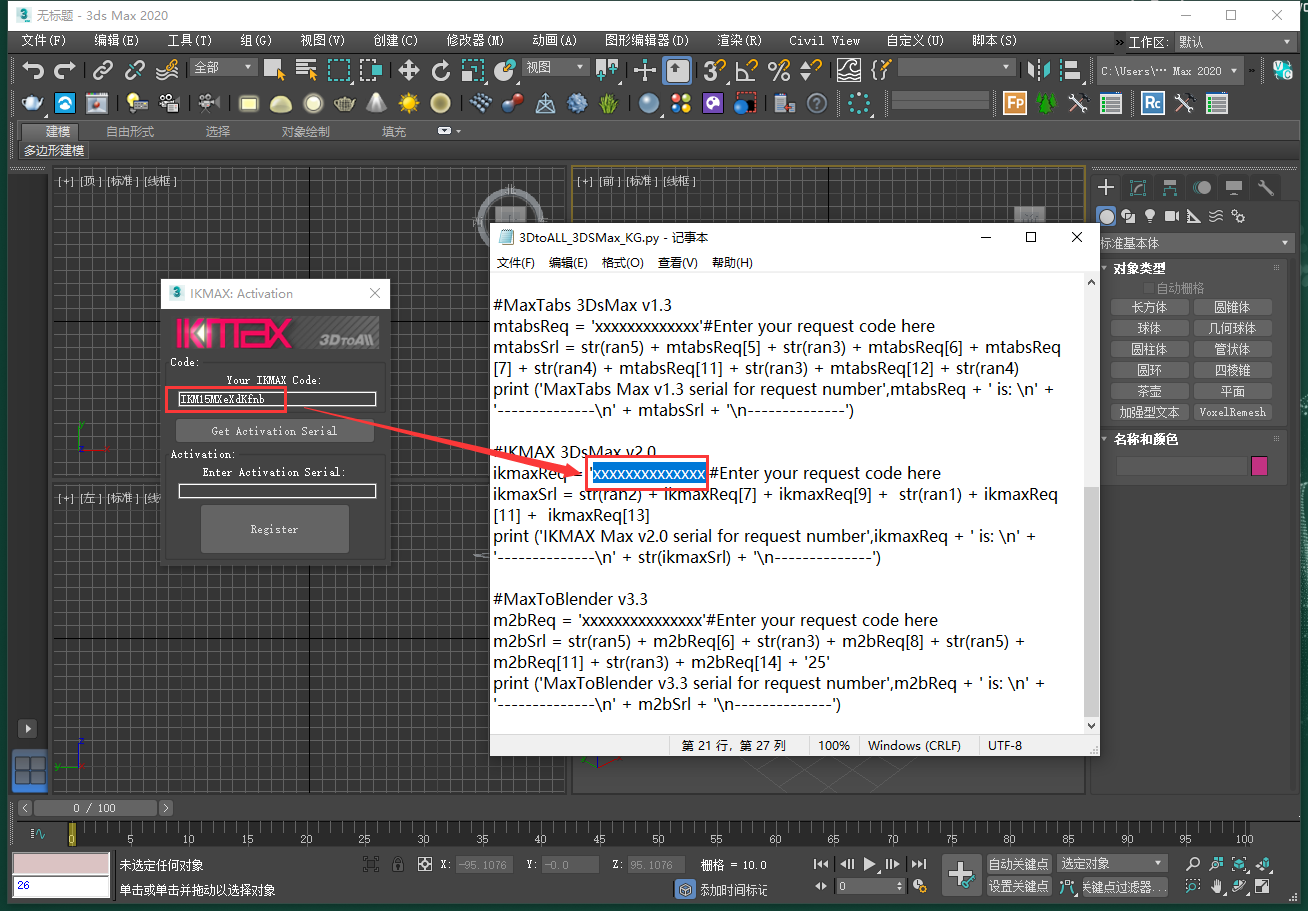Click the Enter Activation Serial input field
This screenshot has width=1308, height=911.
click(277, 491)
